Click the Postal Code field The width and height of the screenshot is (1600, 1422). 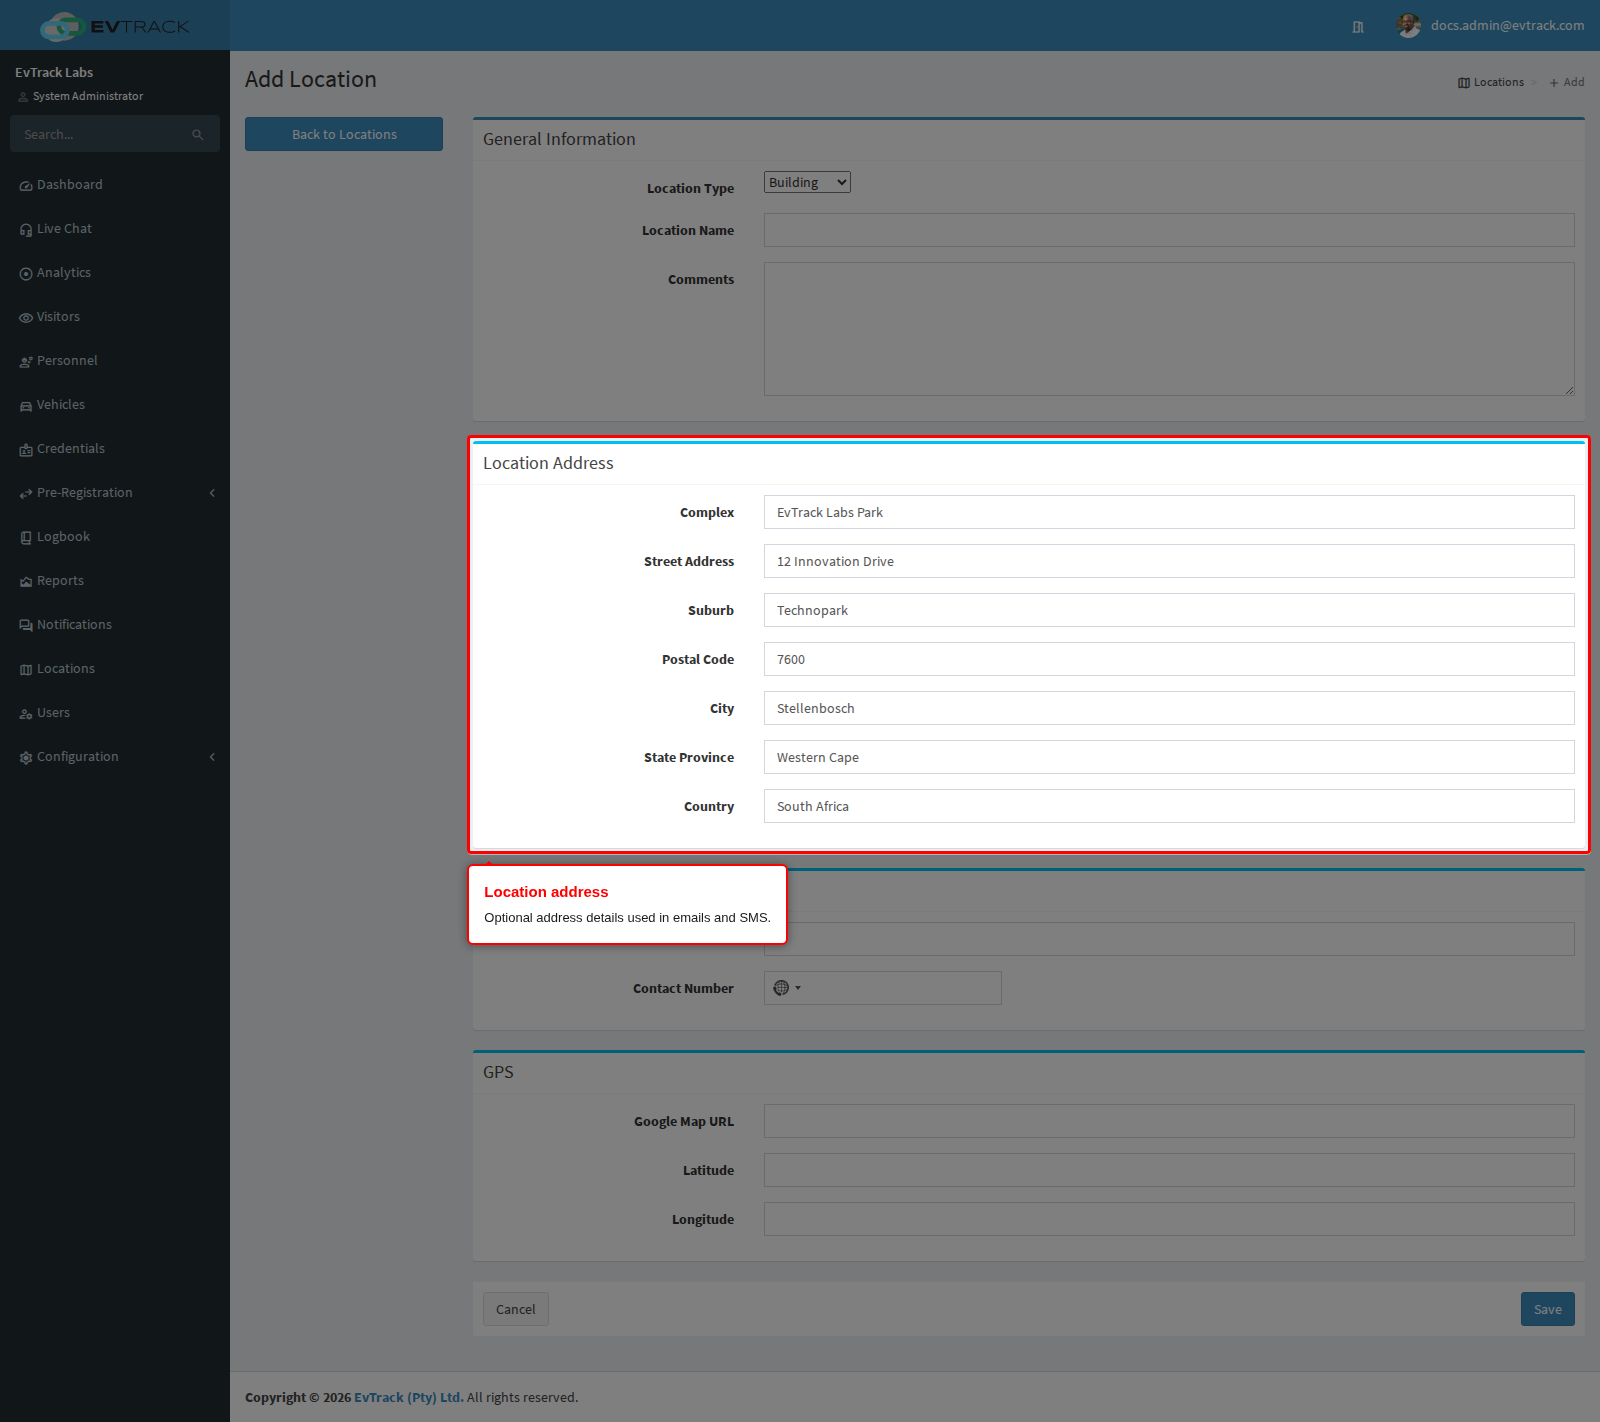click(1169, 659)
